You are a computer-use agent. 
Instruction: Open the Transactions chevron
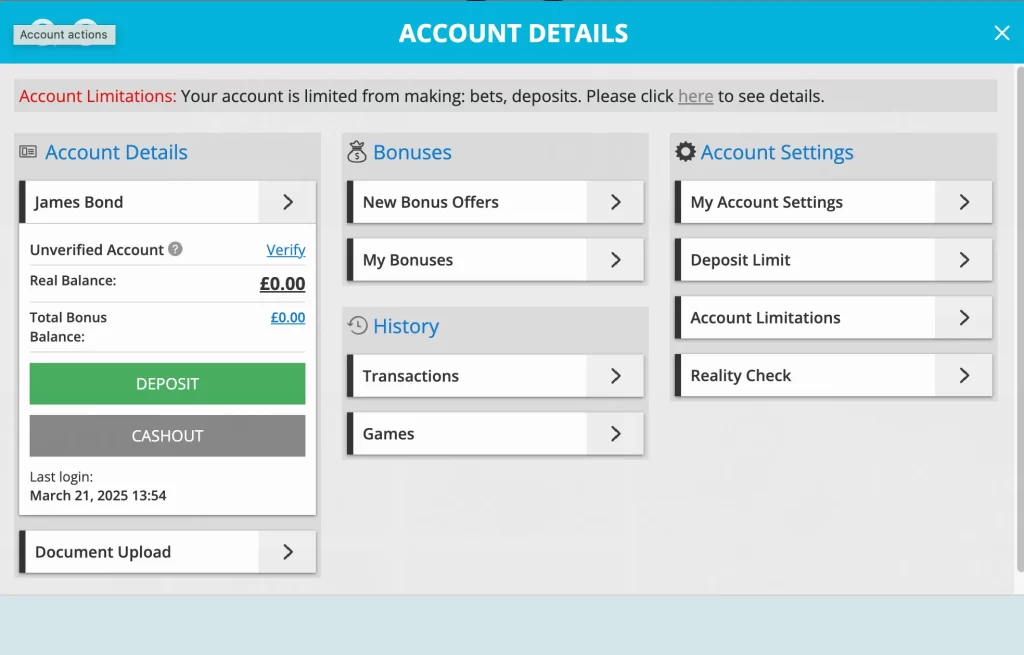click(618, 376)
